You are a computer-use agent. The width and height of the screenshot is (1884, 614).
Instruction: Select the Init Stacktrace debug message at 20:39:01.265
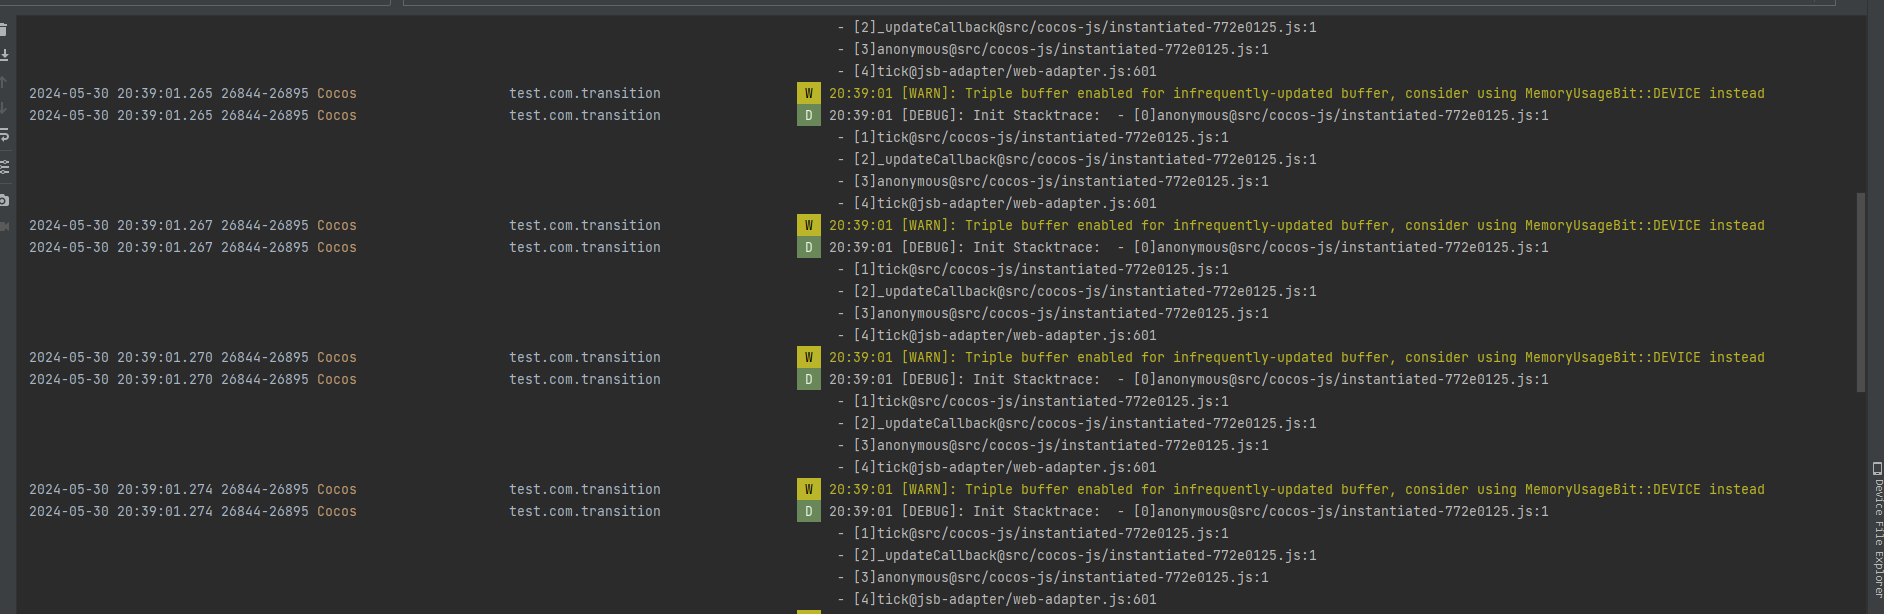1189,115
